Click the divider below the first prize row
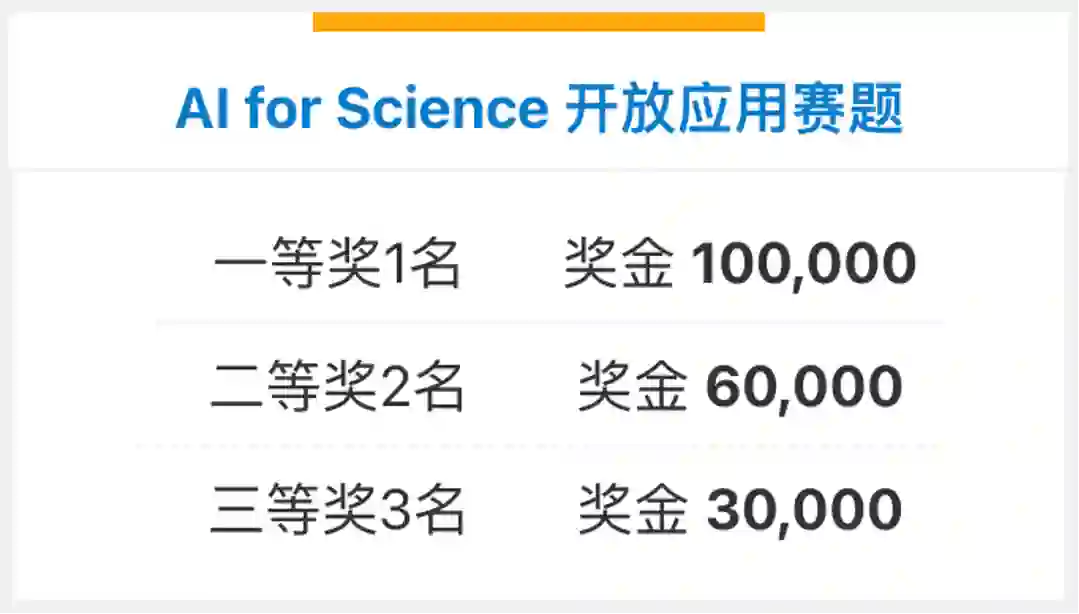The width and height of the screenshot is (1079, 614). point(548,323)
